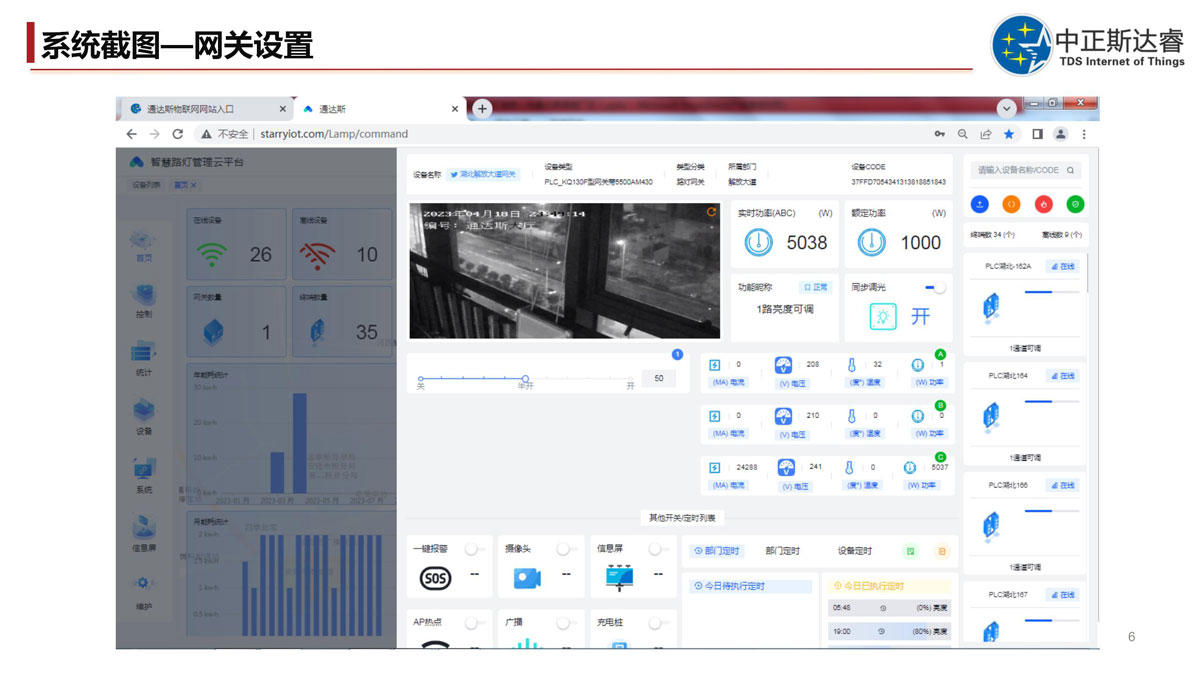Image resolution: width=1200 pixels, height=675 pixels.
Task: Click the 湖北解放大道网关 device name tag
Action: coord(484,174)
